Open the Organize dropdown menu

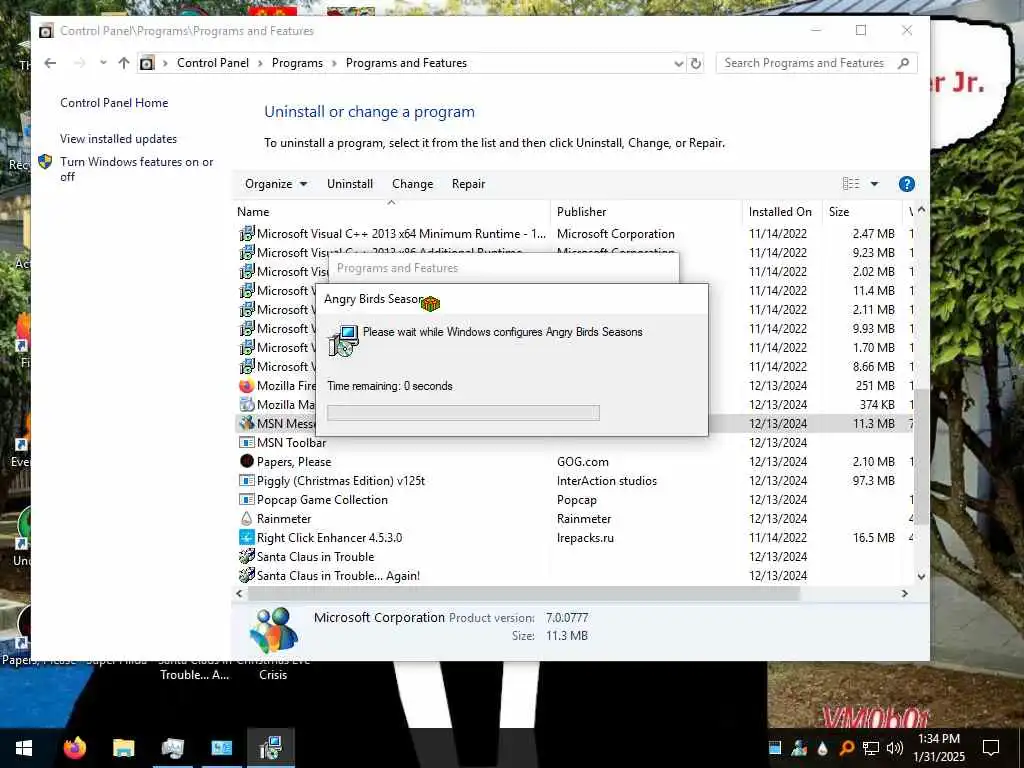click(x=276, y=184)
